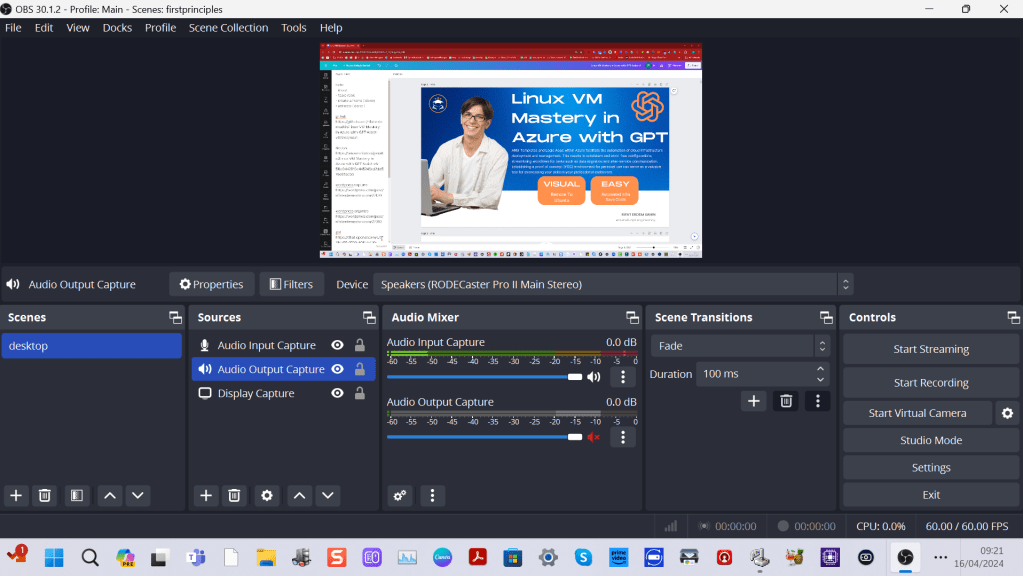The image size is (1023, 576).
Task: Open the Profile menu
Action: (160, 27)
